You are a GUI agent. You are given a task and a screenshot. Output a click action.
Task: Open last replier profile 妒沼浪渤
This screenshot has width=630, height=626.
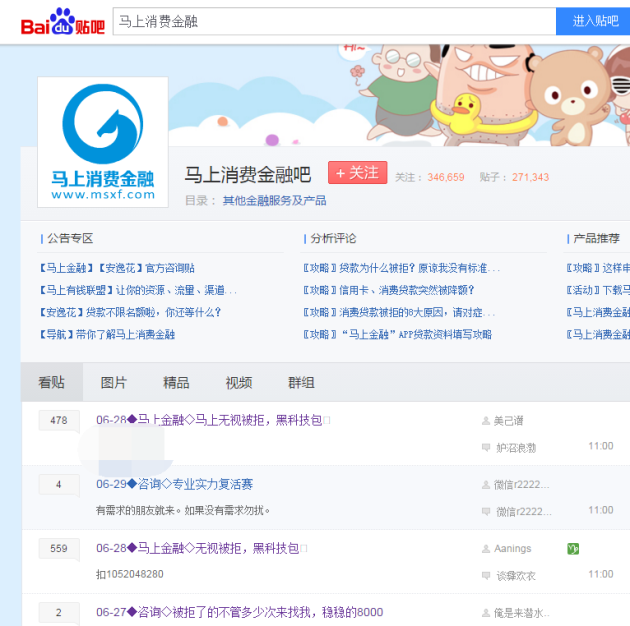point(516,448)
